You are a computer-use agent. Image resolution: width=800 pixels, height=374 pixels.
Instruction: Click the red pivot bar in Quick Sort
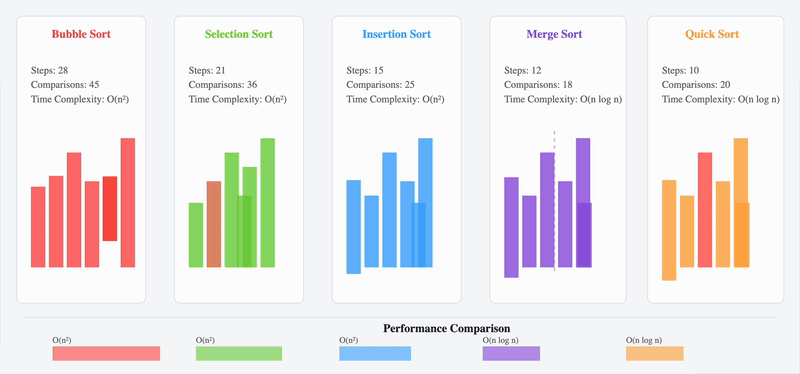705,210
